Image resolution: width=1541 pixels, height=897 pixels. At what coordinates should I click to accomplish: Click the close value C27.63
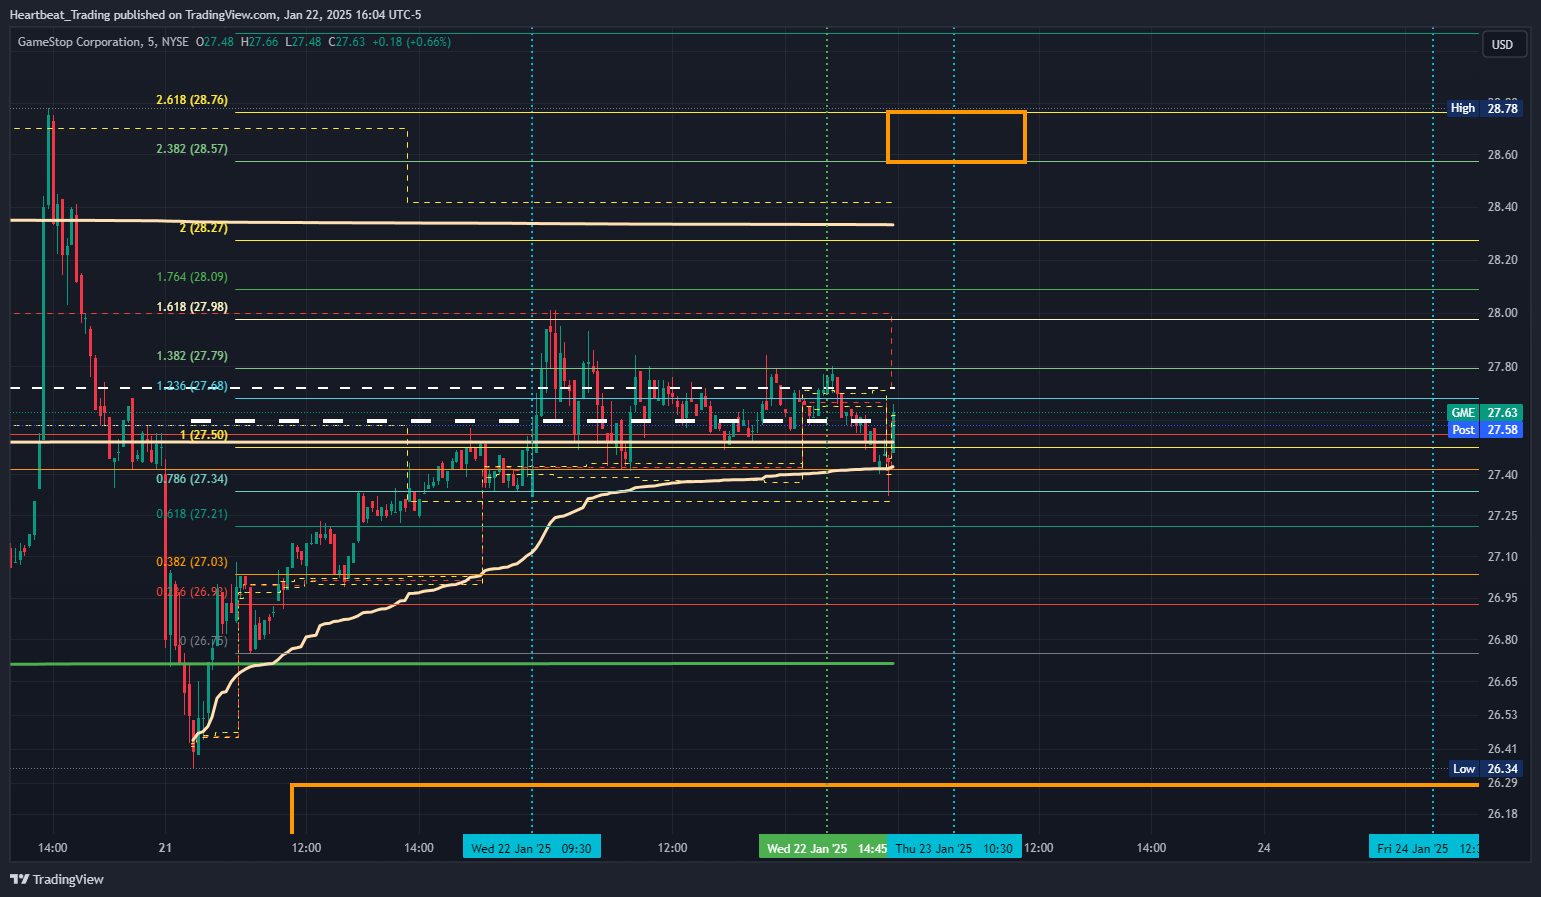pyautogui.click(x=346, y=42)
